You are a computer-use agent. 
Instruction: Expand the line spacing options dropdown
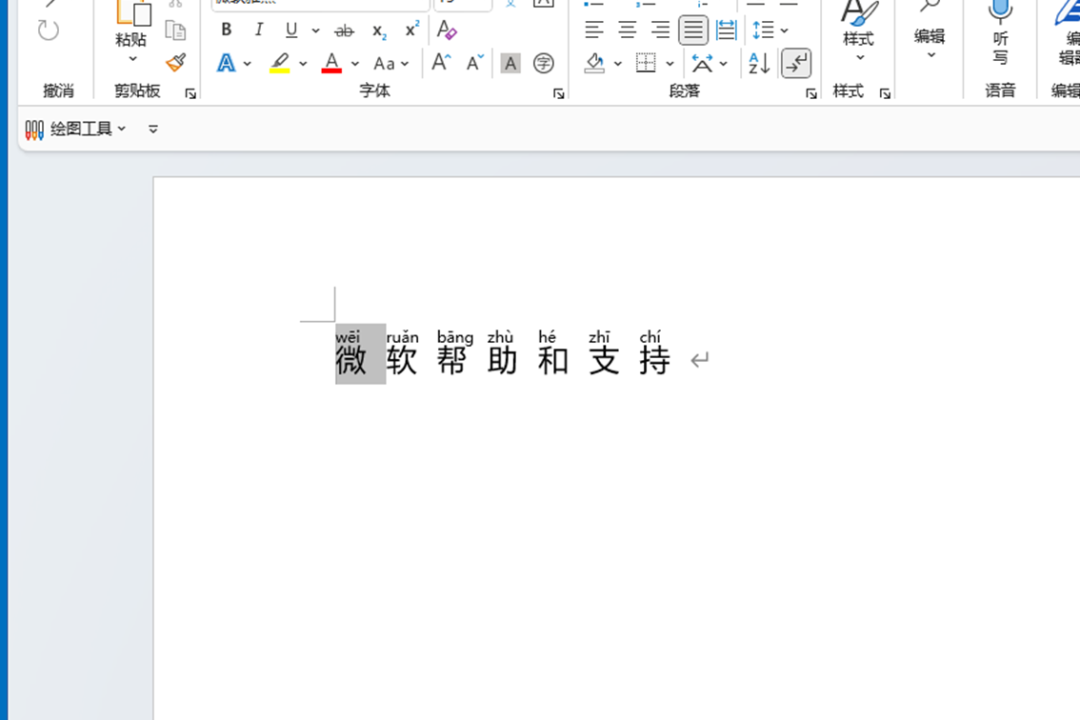(785, 30)
